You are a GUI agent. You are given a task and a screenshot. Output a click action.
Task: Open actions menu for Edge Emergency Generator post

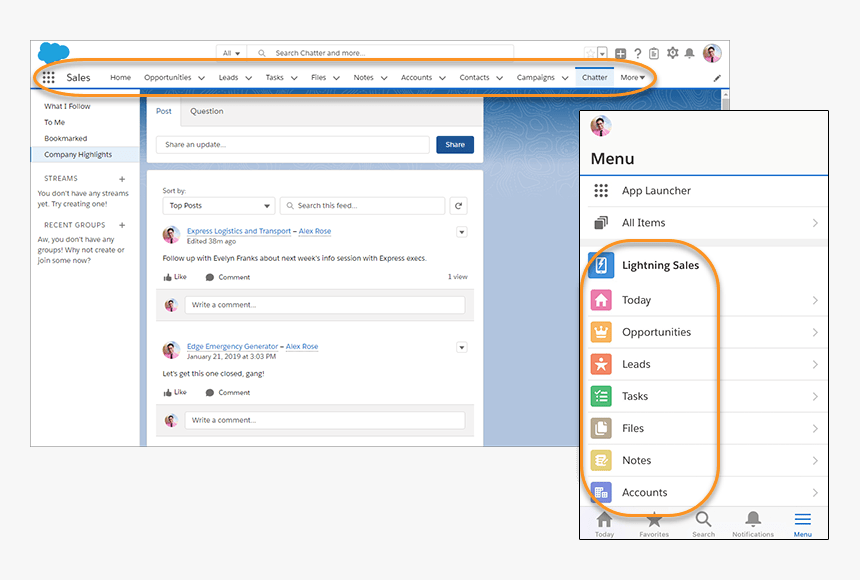click(x=462, y=347)
